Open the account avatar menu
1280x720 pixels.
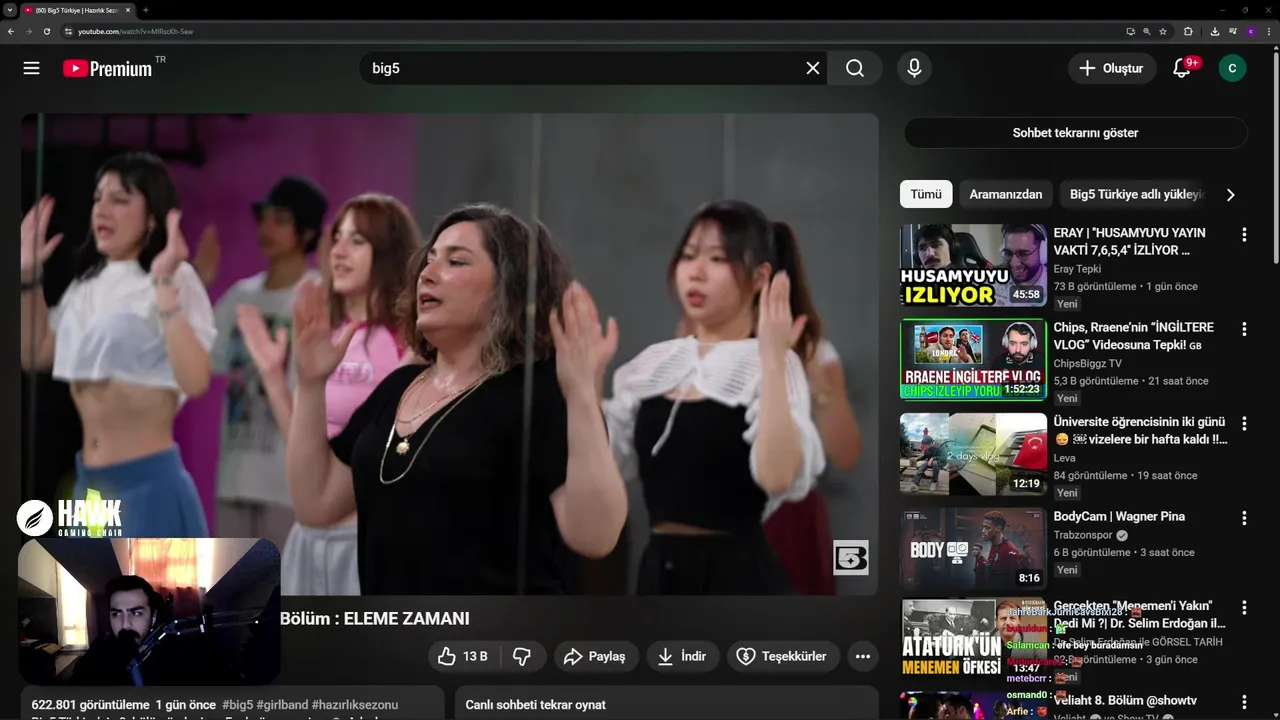(x=1232, y=68)
